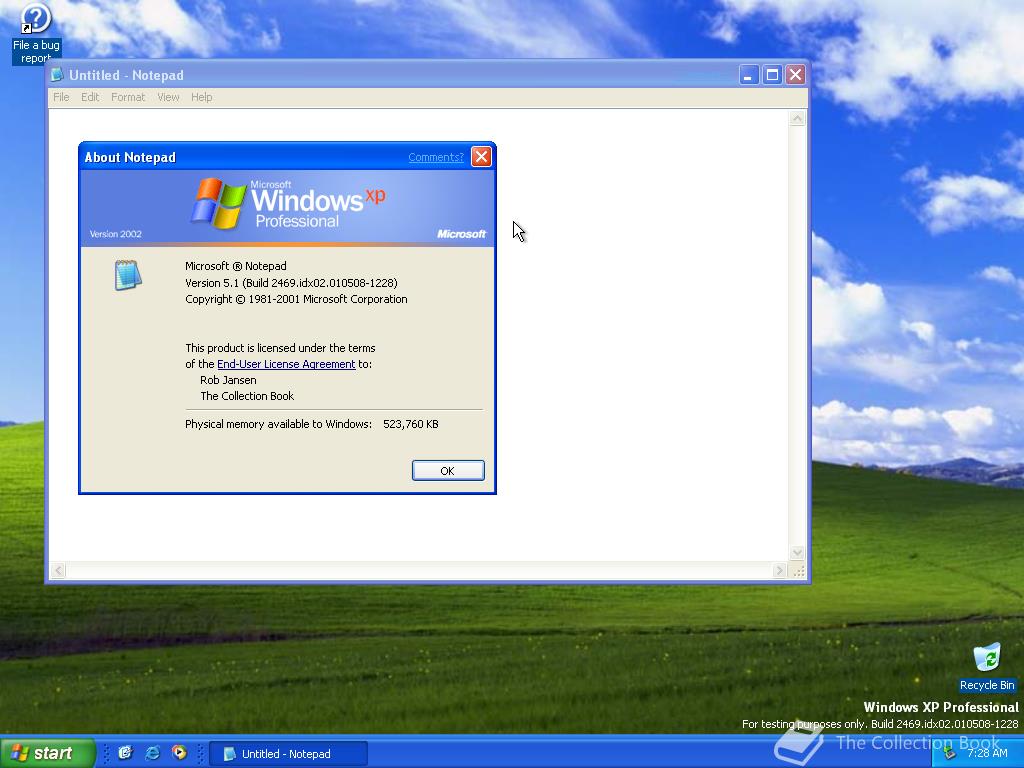The width and height of the screenshot is (1024, 768).
Task: Open the Recycle Bin on the desktop
Action: pyautogui.click(x=987, y=667)
